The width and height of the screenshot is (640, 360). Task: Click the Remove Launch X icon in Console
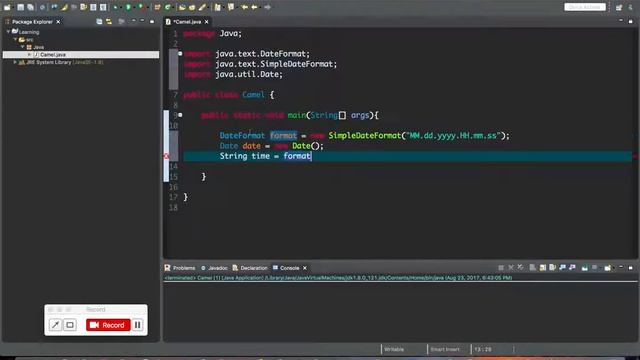point(511,268)
